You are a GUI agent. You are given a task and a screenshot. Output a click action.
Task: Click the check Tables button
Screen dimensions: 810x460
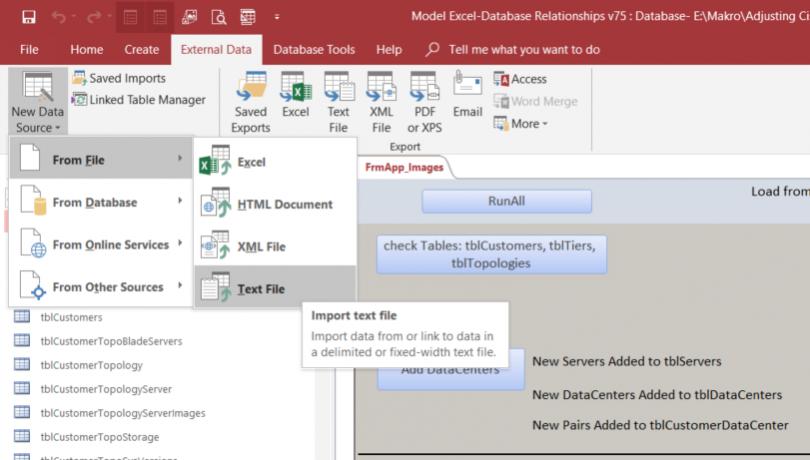491,254
